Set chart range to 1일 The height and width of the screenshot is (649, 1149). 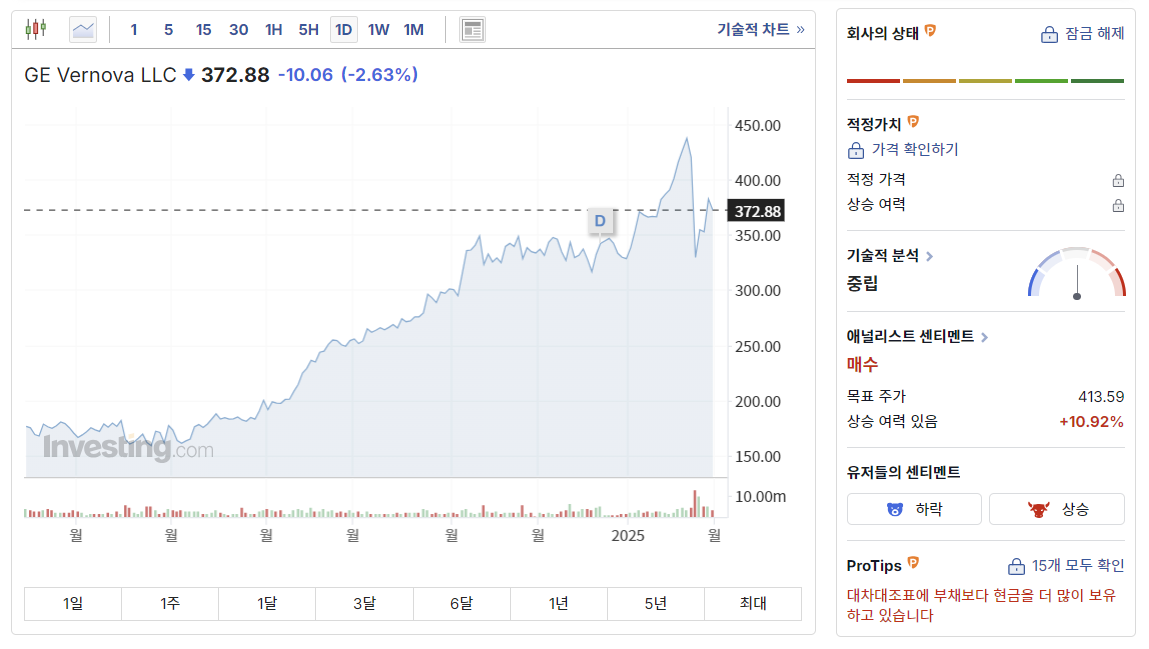tap(73, 604)
